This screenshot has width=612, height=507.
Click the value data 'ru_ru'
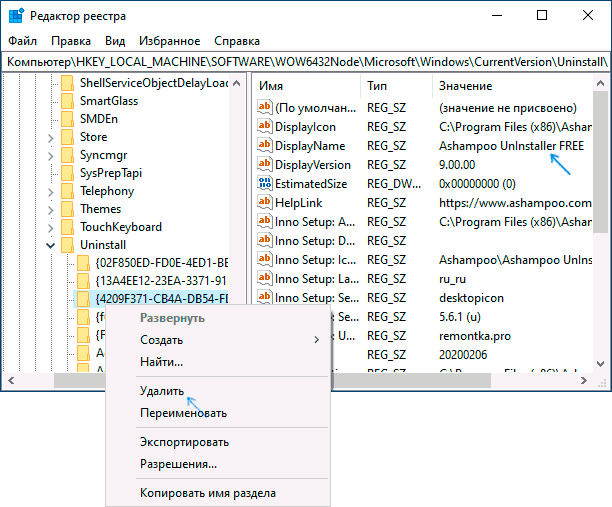[452, 279]
